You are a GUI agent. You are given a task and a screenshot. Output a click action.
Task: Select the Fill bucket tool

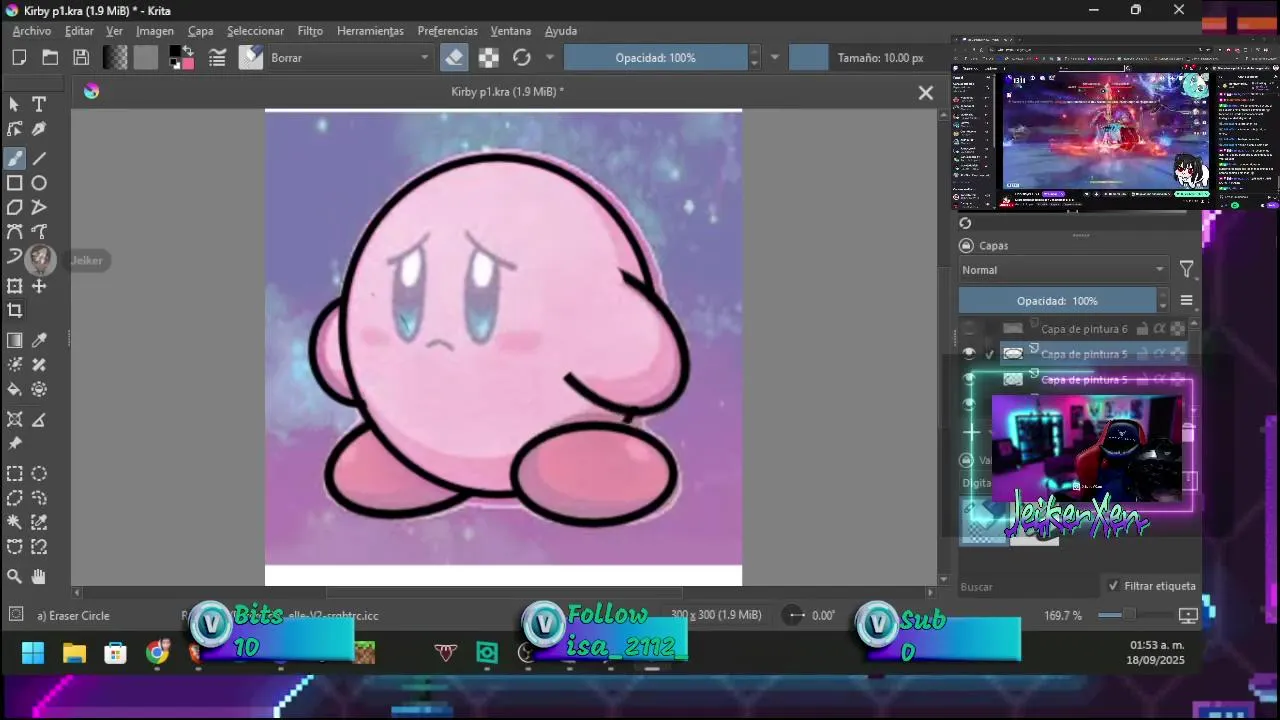tap(15, 390)
